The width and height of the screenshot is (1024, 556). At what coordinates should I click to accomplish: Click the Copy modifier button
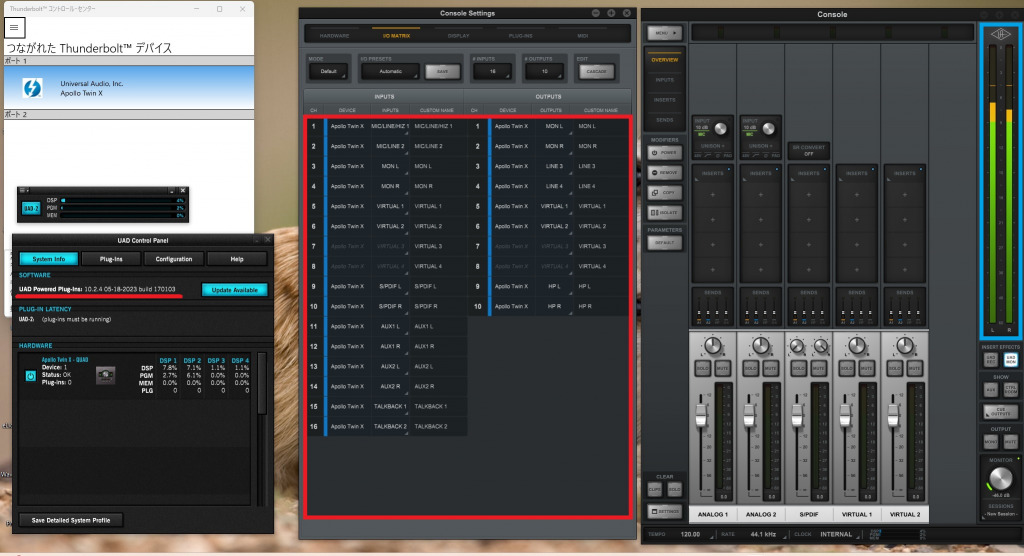663,192
